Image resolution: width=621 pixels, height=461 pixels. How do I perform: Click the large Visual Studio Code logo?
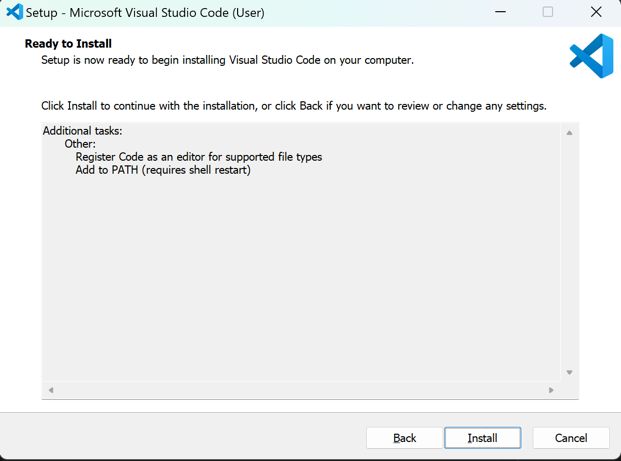(x=591, y=56)
